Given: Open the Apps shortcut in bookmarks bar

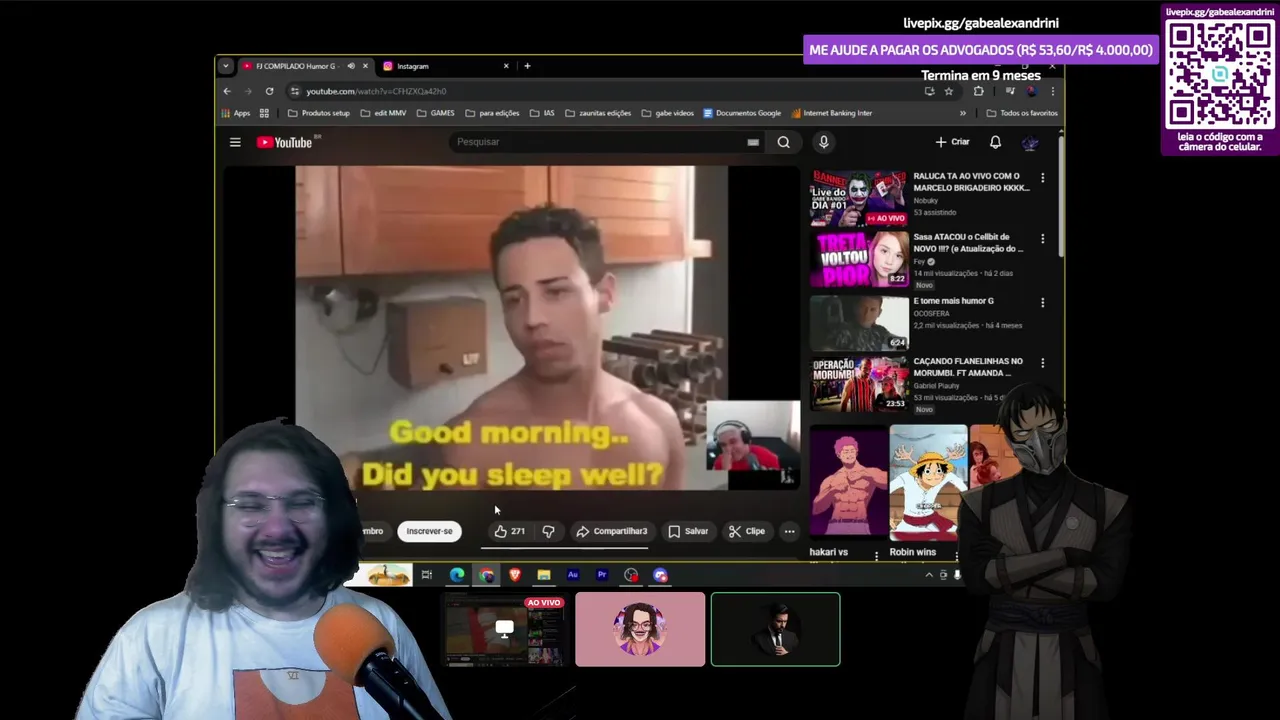Looking at the screenshot, I should [236, 113].
